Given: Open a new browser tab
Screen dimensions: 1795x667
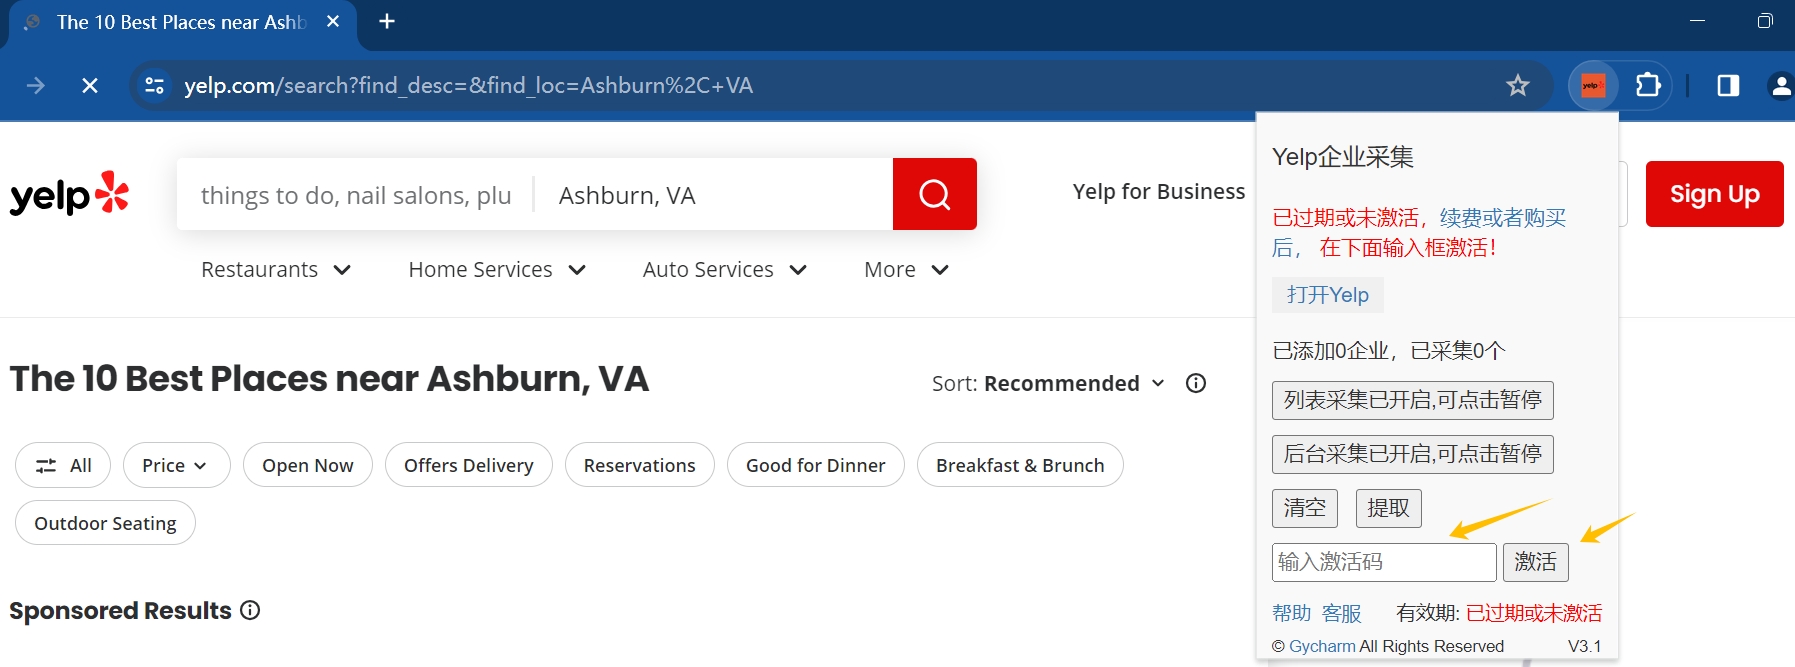Looking at the screenshot, I should [x=387, y=21].
